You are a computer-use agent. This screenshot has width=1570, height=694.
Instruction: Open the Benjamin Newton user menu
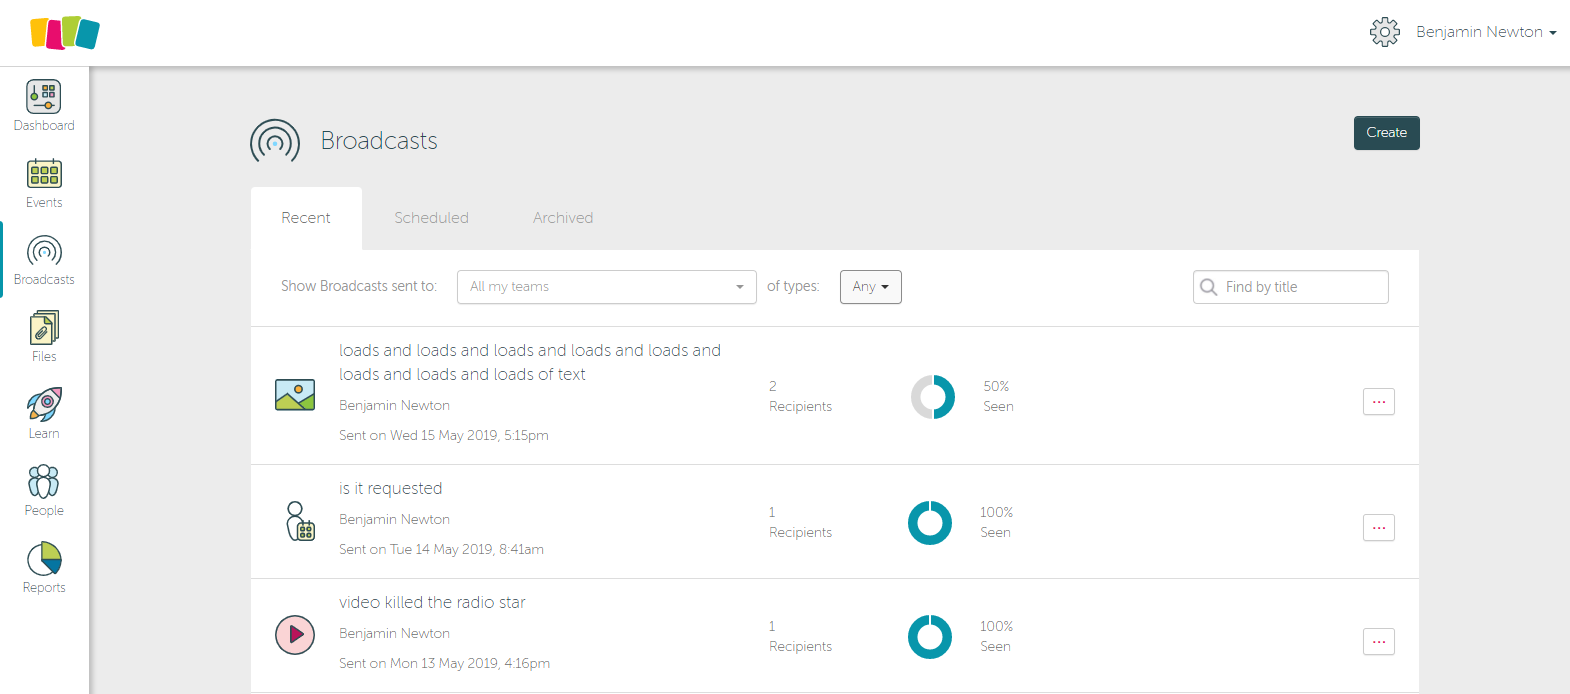tap(1486, 32)
